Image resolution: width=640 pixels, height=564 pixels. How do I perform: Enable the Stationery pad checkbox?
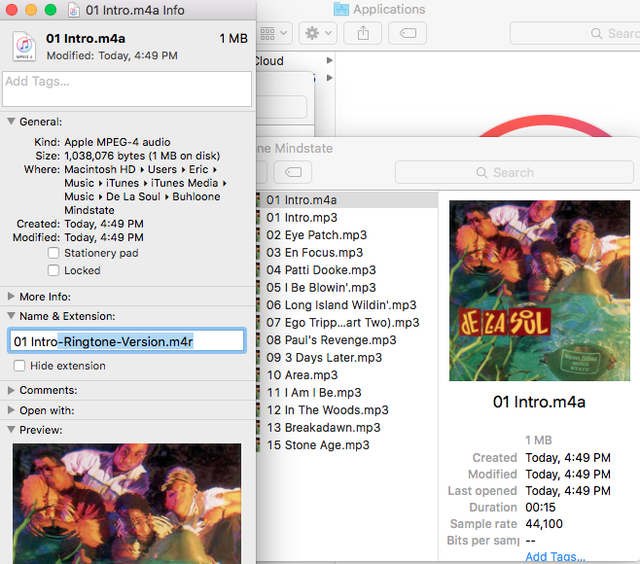[54, 253]
